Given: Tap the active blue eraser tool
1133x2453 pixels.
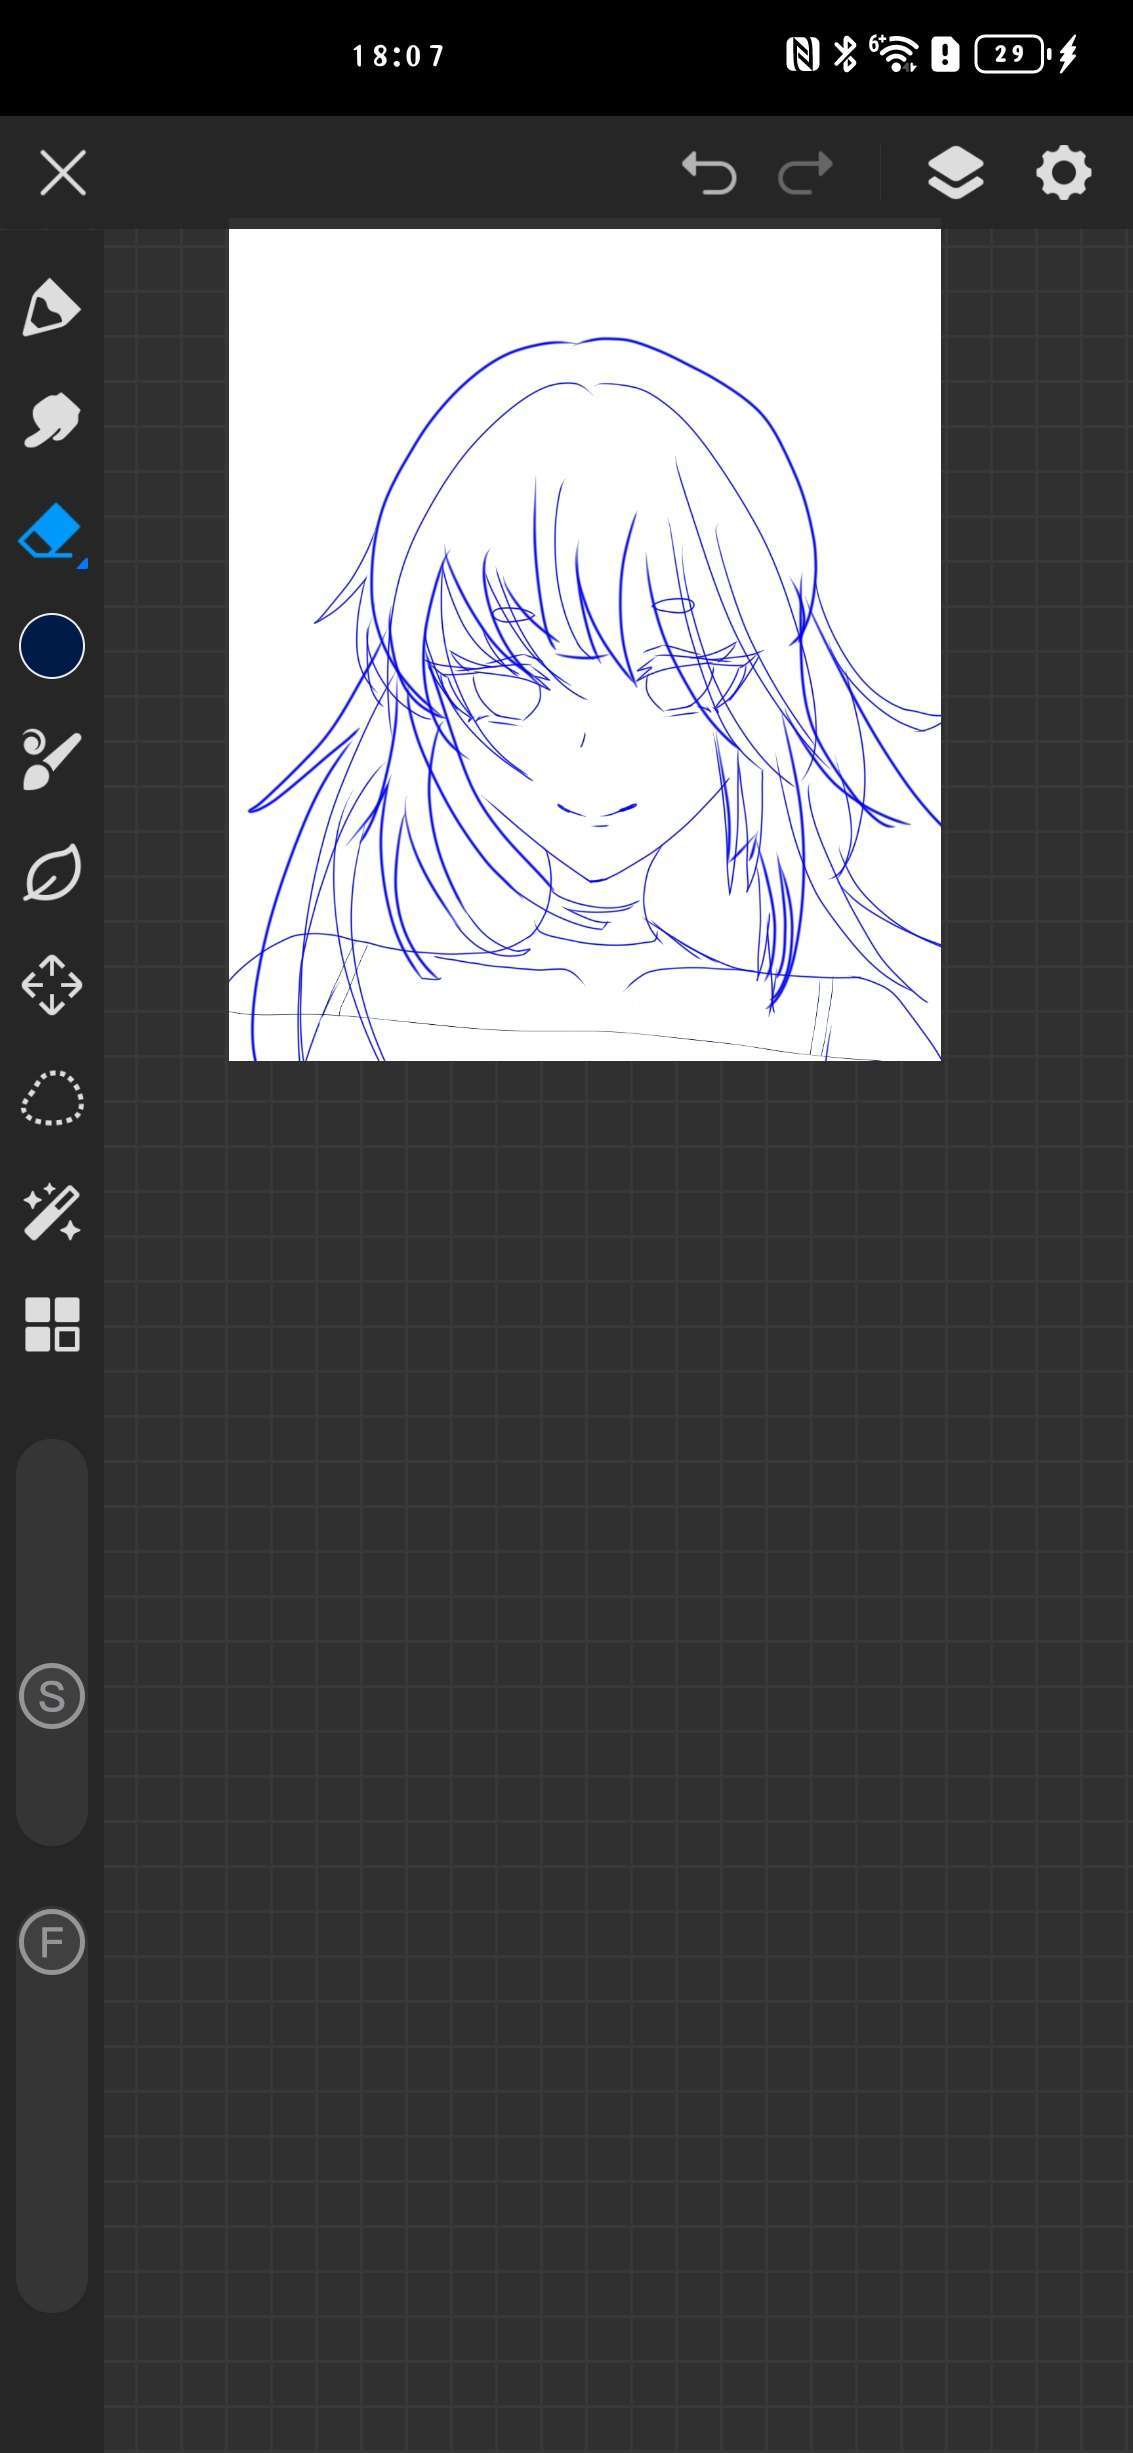Looking at the screenshot, I should (x=50, y=531).
